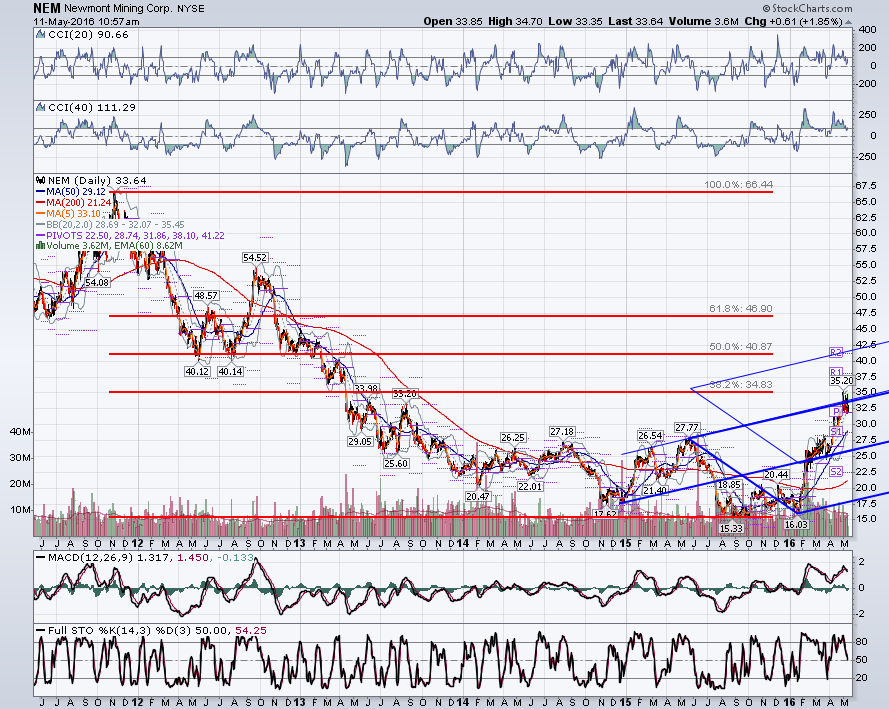889x709 pixels.
Task: Click the Open 33.85 value
Action: point(453,22)
